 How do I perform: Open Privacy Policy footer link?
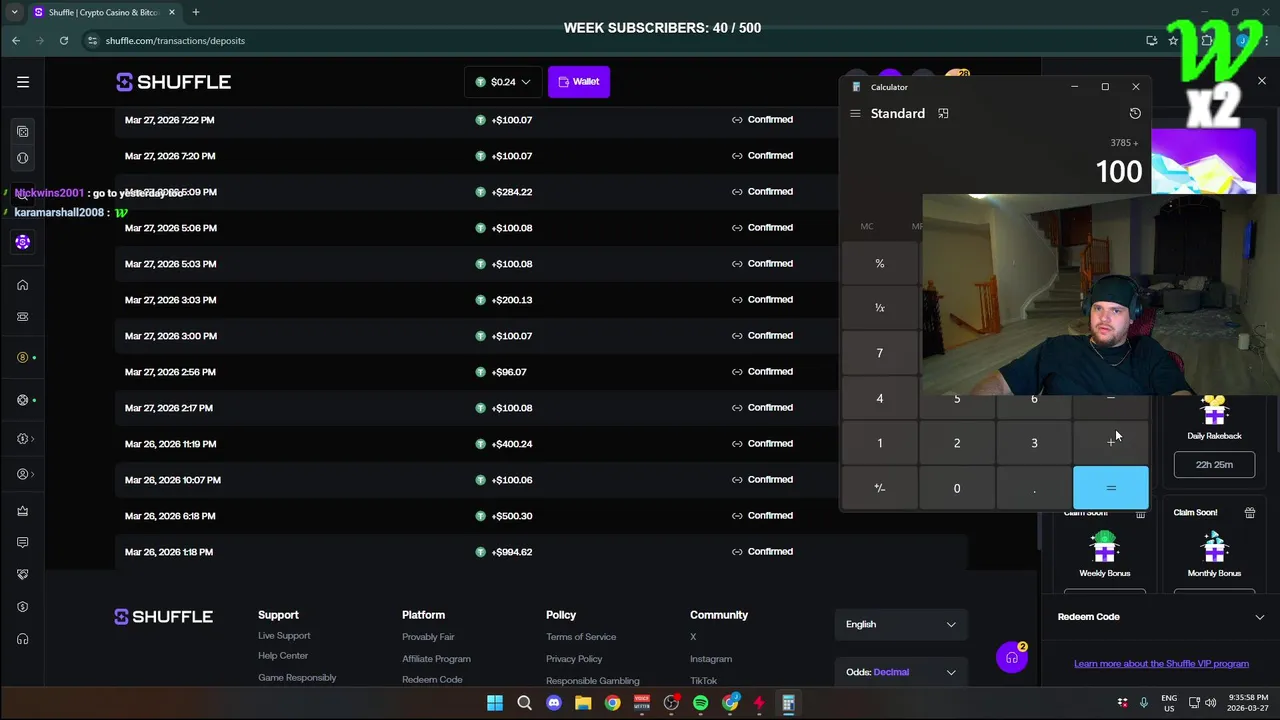[574, 659]
